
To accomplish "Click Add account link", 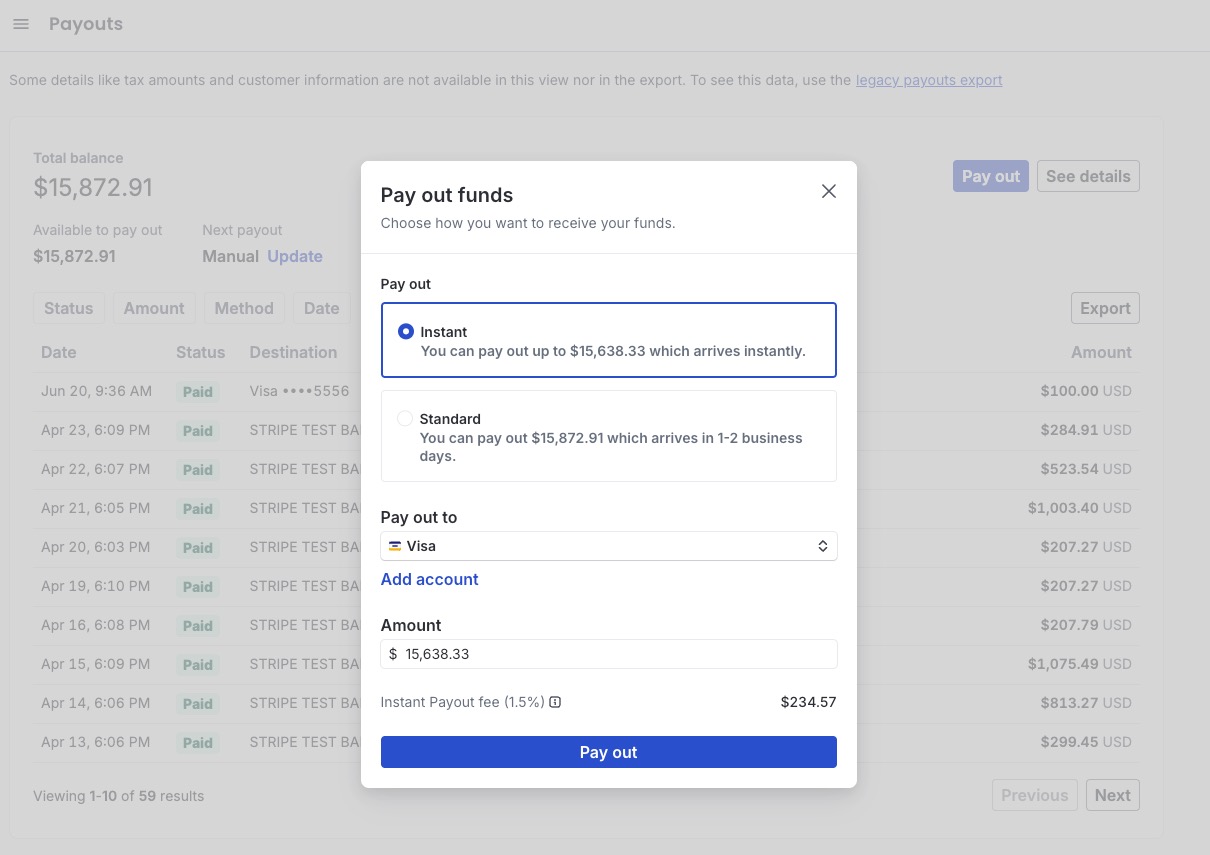I will coord(429,579).
